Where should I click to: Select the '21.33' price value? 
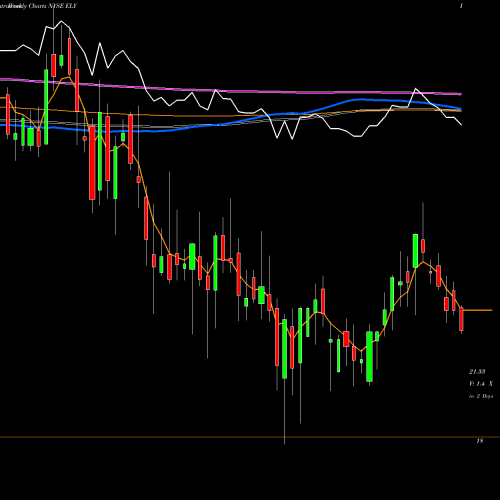coord(477,371)
